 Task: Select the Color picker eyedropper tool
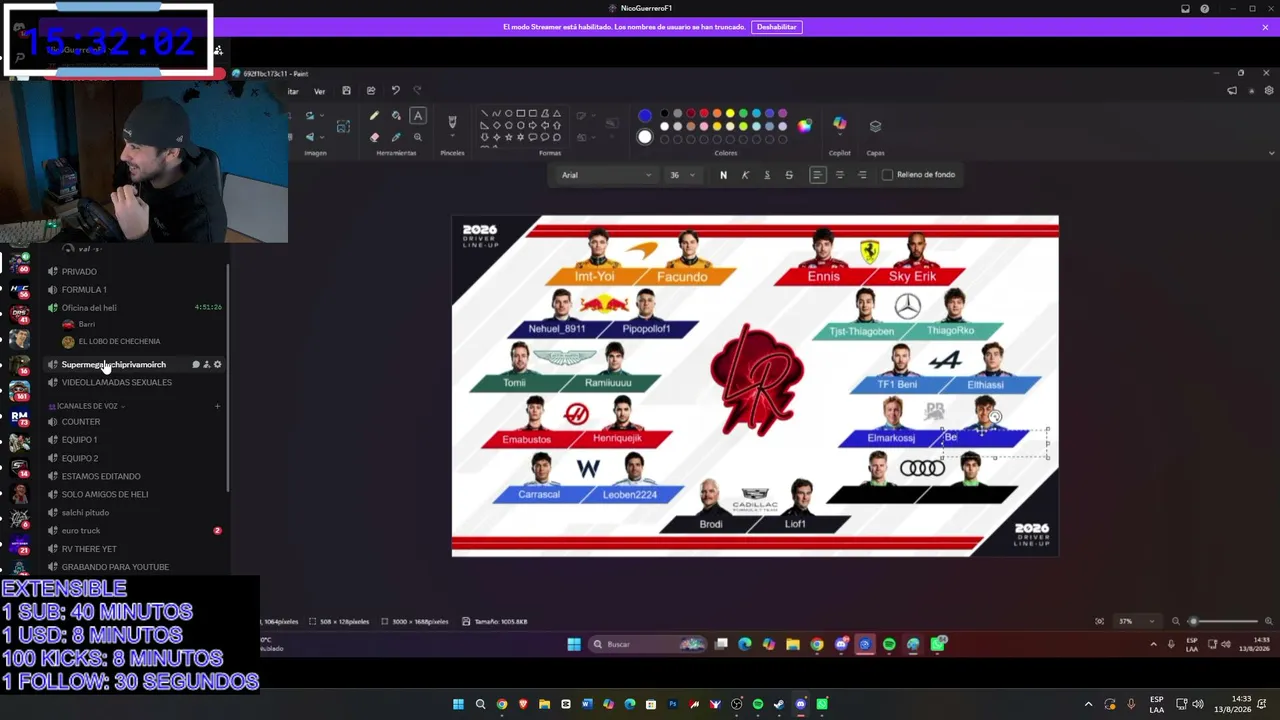coord(396,137)
